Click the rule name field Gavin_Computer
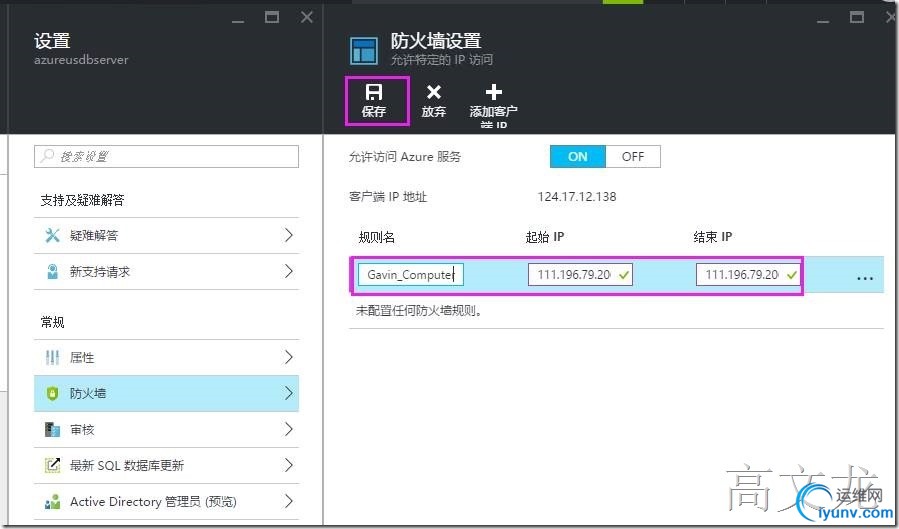This screenshot has width=899, height=529. click(411, 275)
